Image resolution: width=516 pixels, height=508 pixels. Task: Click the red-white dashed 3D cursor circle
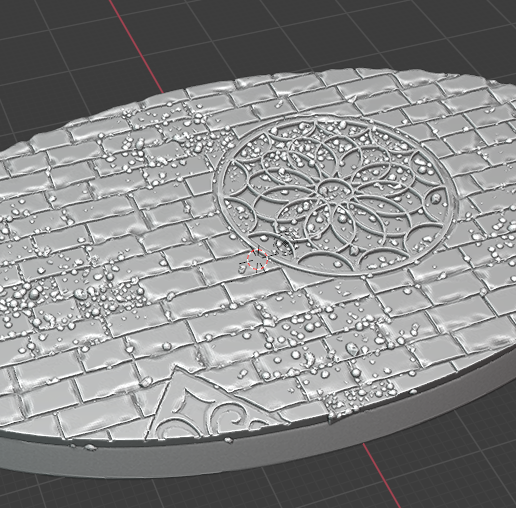pyautogui.click(x=257, y=259)
